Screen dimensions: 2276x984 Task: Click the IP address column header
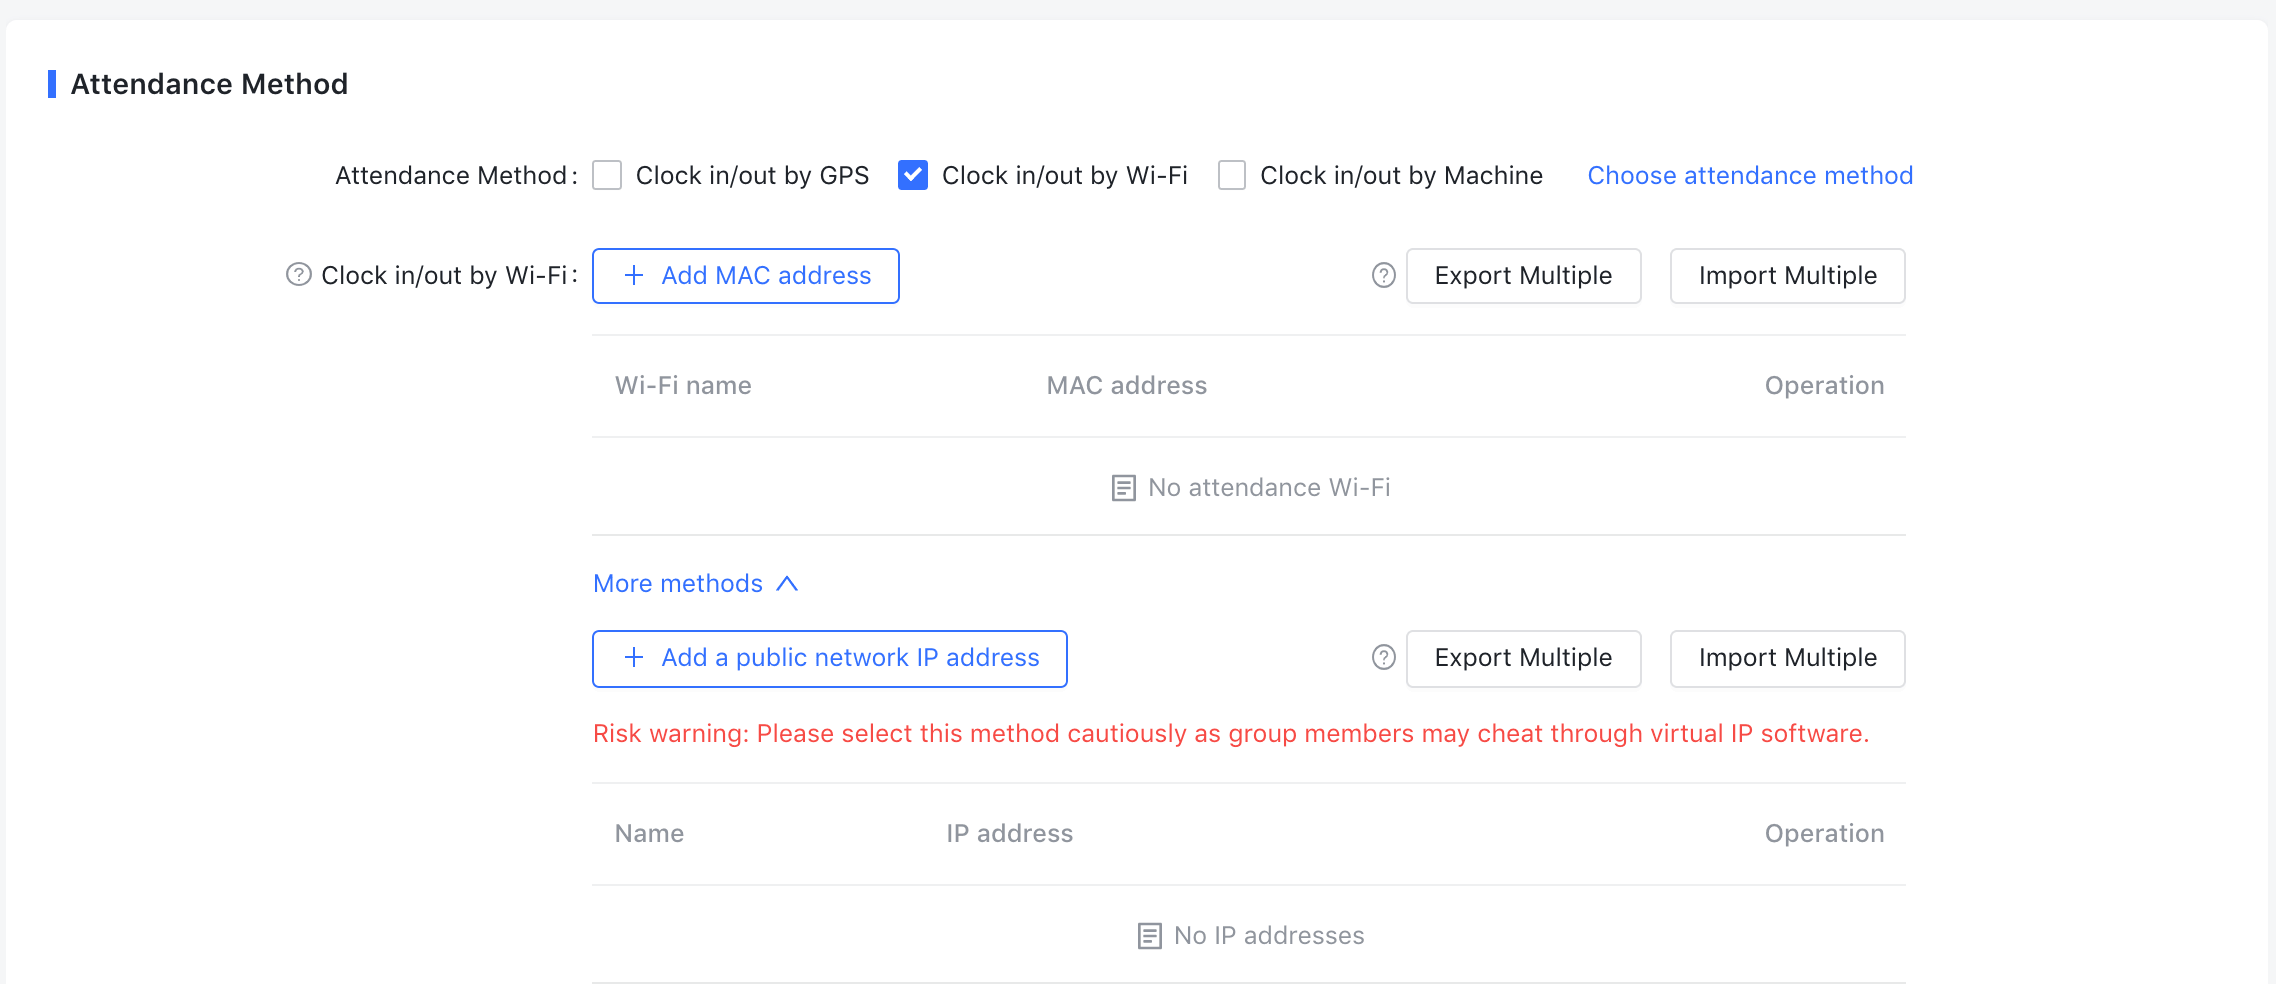pos(1009,834)
